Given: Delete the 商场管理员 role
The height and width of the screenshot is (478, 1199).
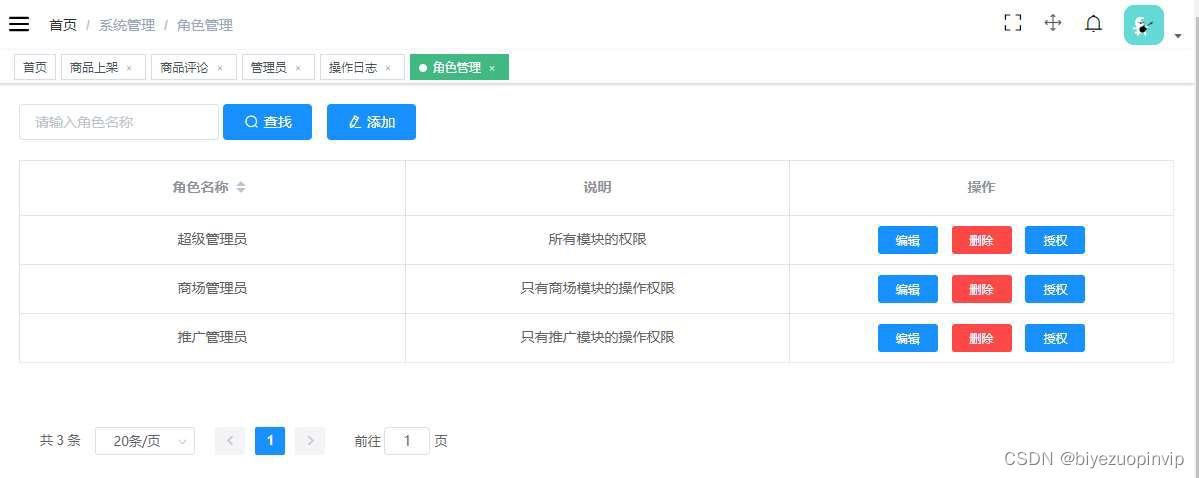Looking at the screenshot, I should tap(982, 289).
